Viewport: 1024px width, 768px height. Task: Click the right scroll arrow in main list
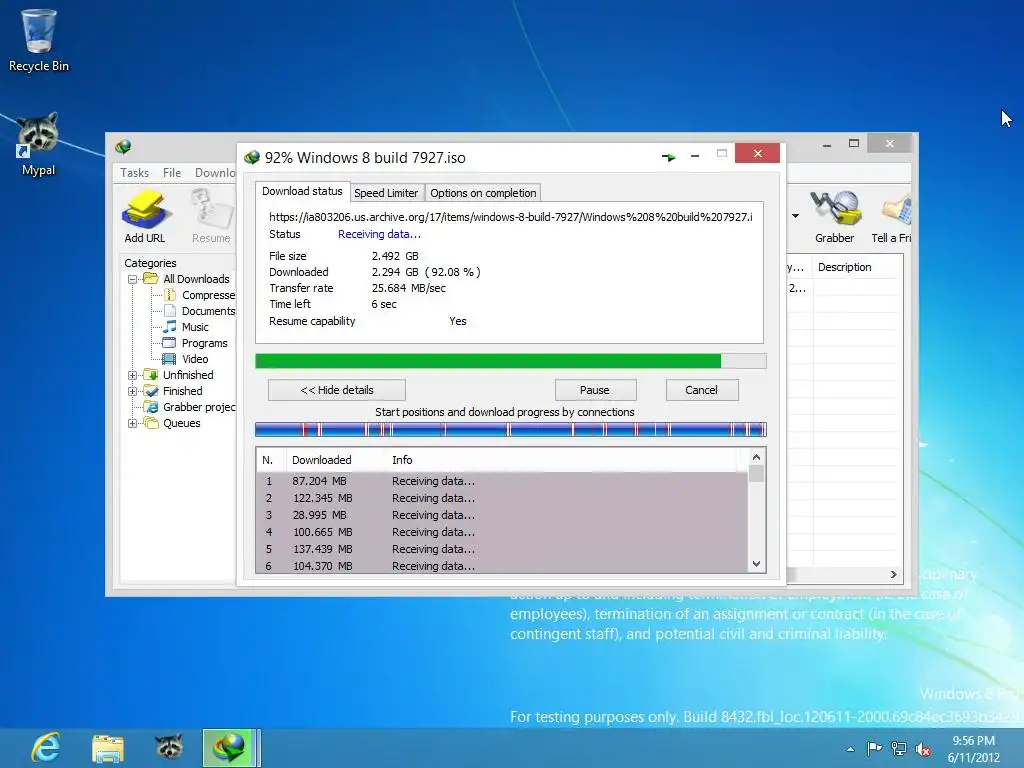[893, 575]
